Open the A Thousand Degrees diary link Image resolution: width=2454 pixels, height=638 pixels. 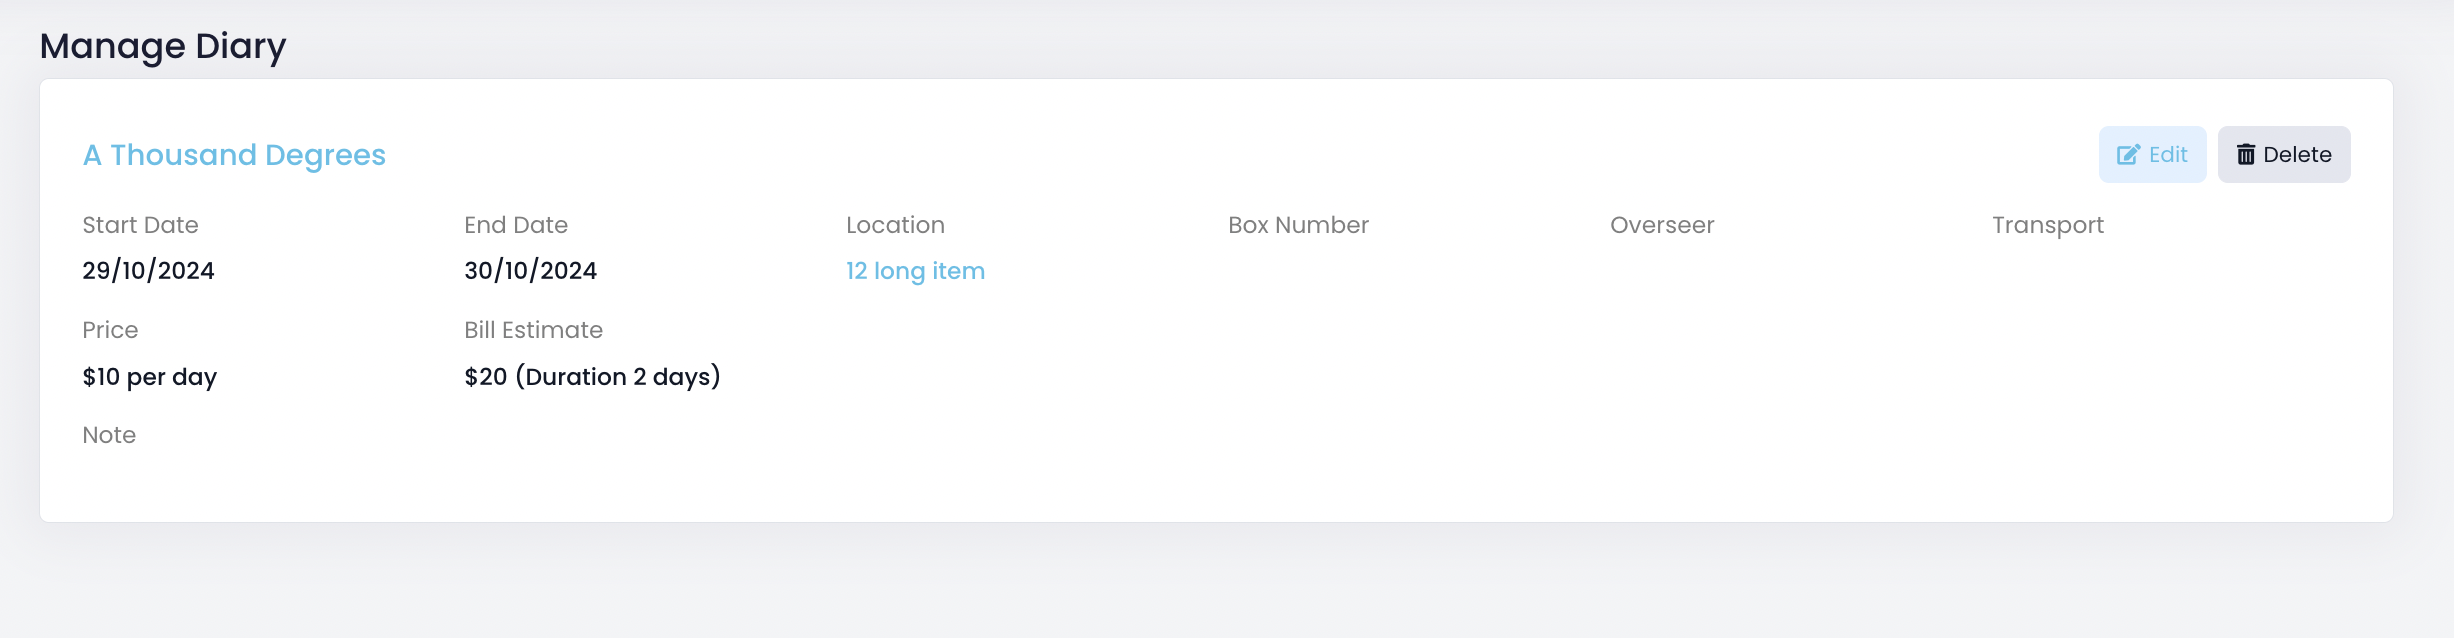[234, 155]
